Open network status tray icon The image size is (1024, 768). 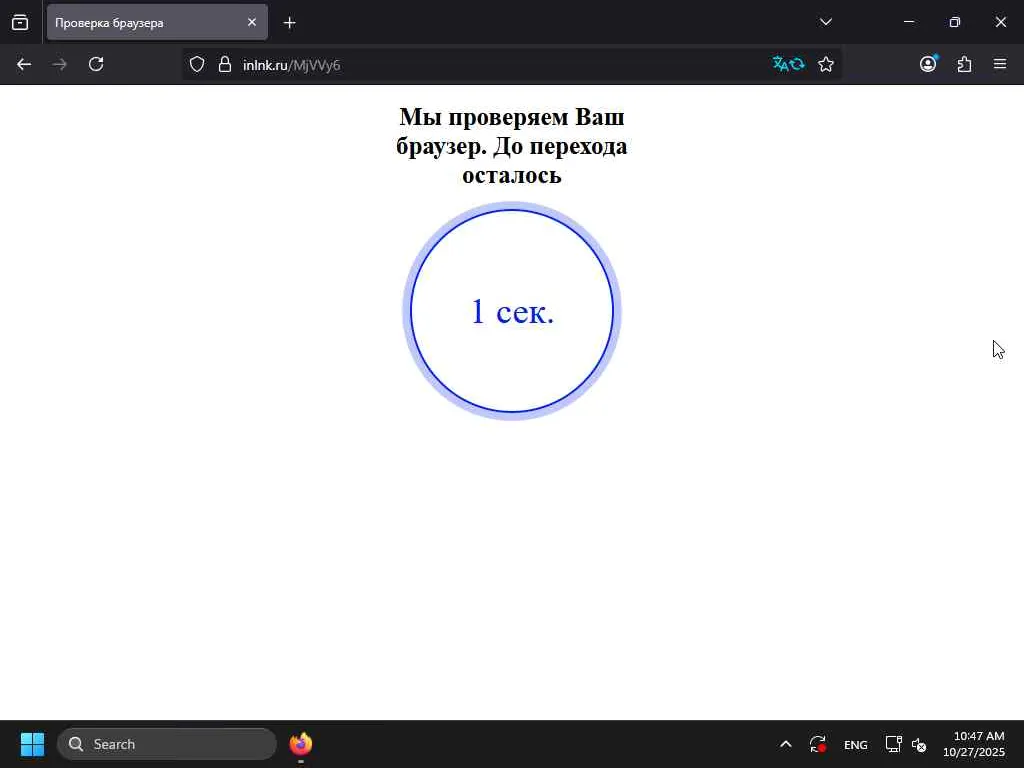(893, 744)
